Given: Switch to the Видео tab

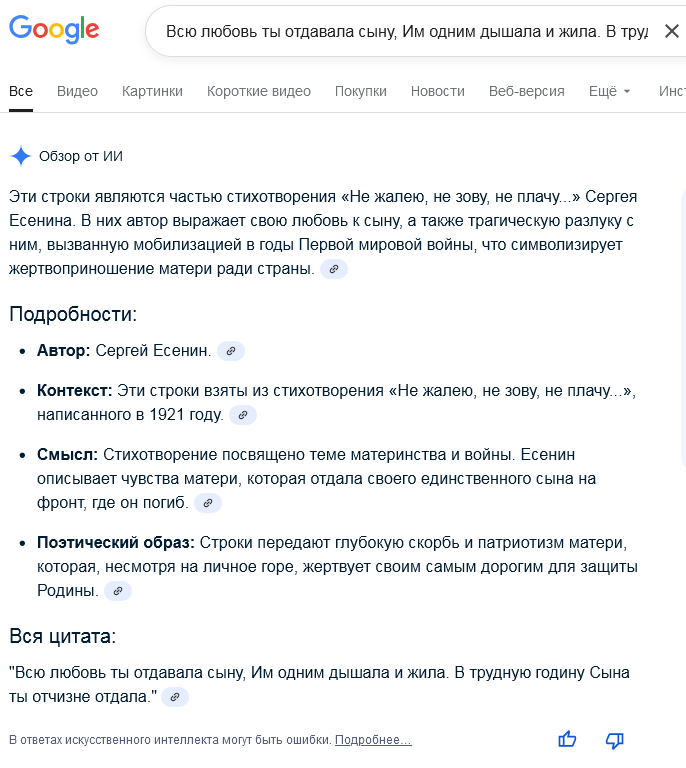Looking at the screenshot, I should [77, 91].
